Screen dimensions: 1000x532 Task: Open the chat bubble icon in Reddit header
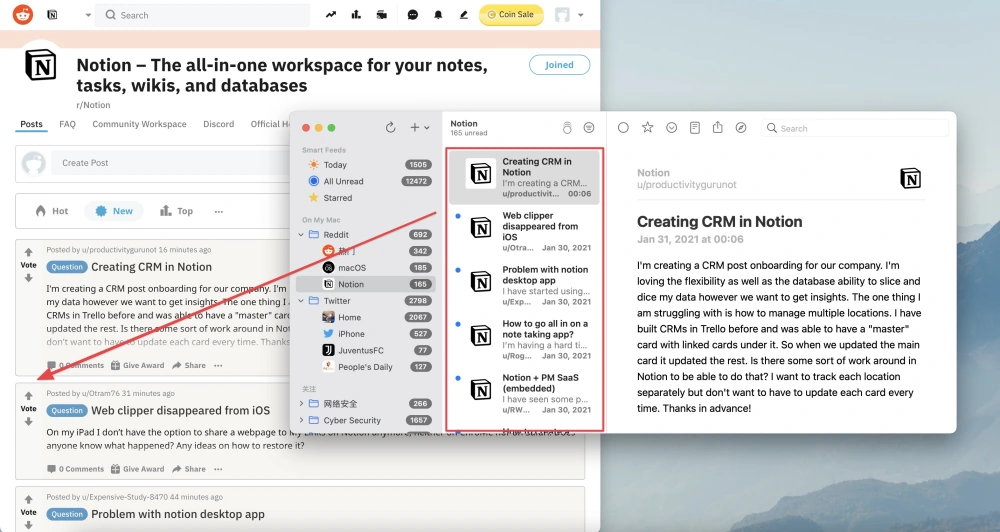pos(413,15)
